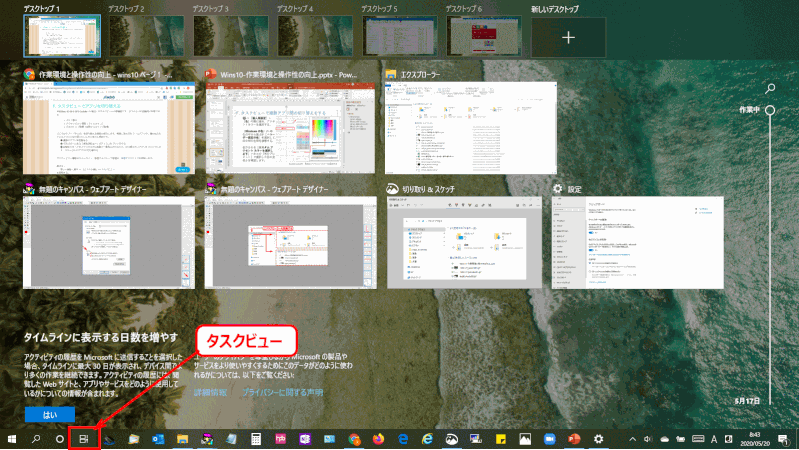The height and width of the screenshot is (450, 799).
Task: Open taskbar search magnifier icon
Action: pyautogui.click(x=36, y=439)
